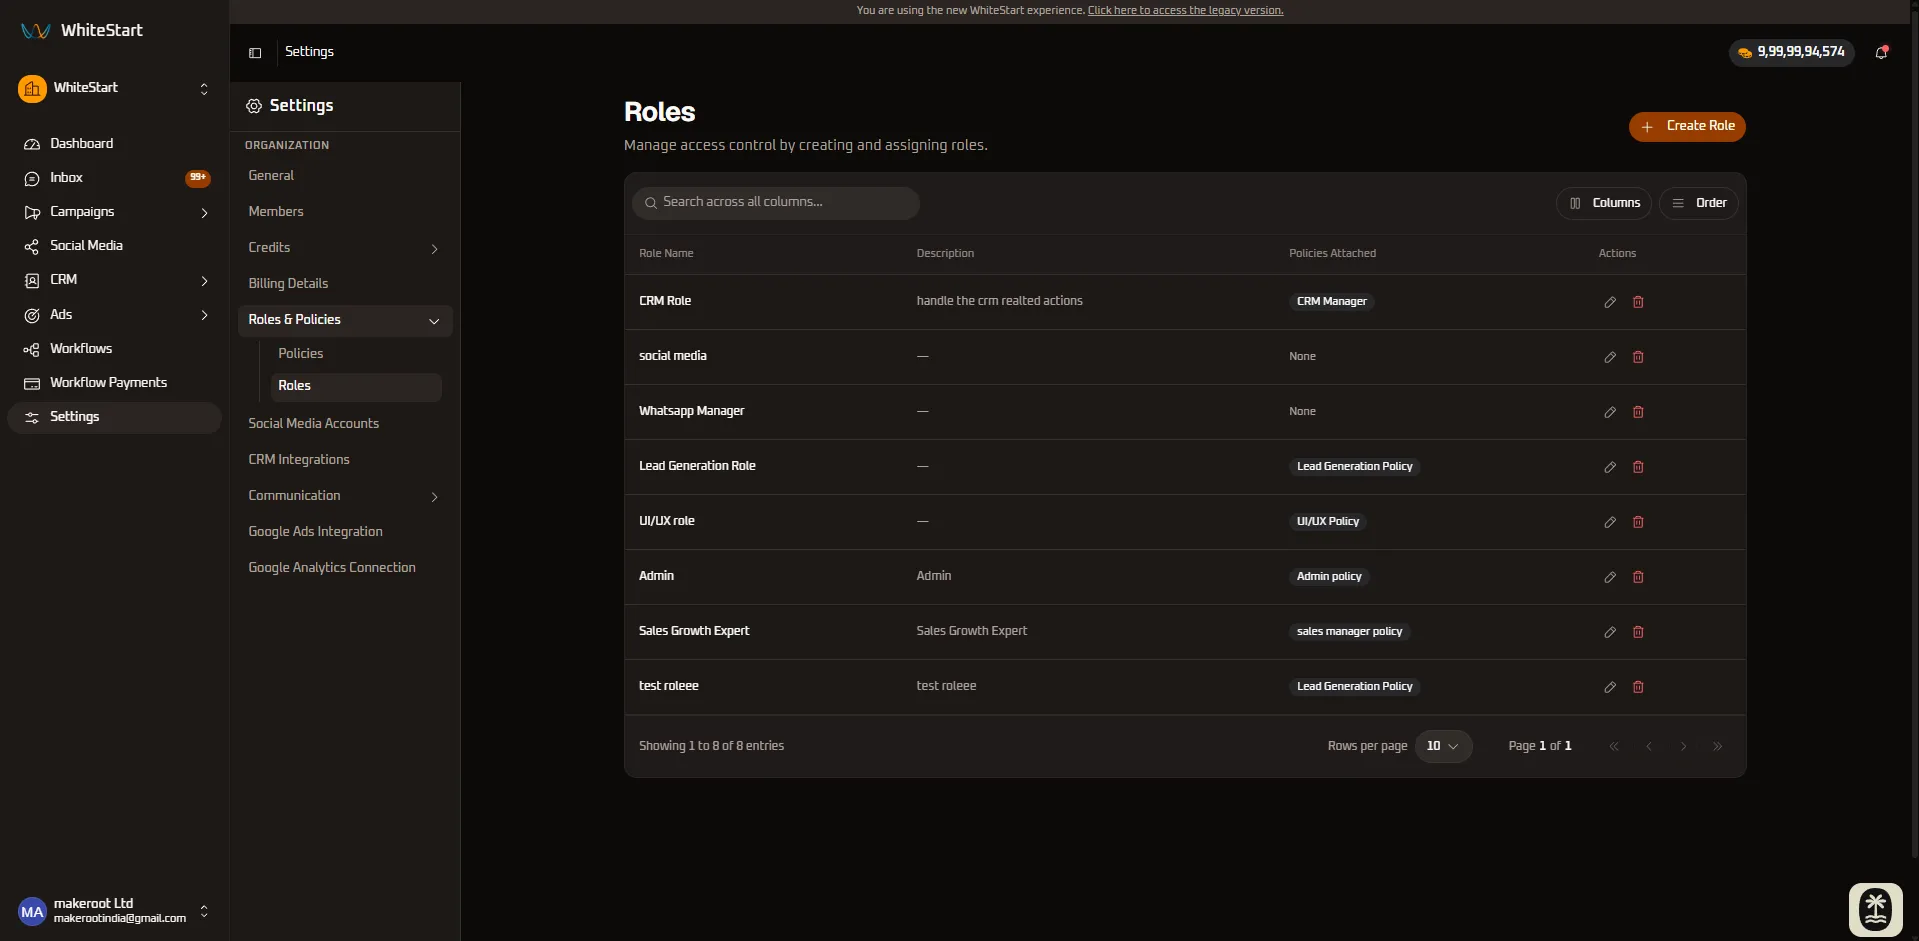Click the credits balance coin badge
Viewport: 1919px width, 941px height.
click(x=1791, y=52)
